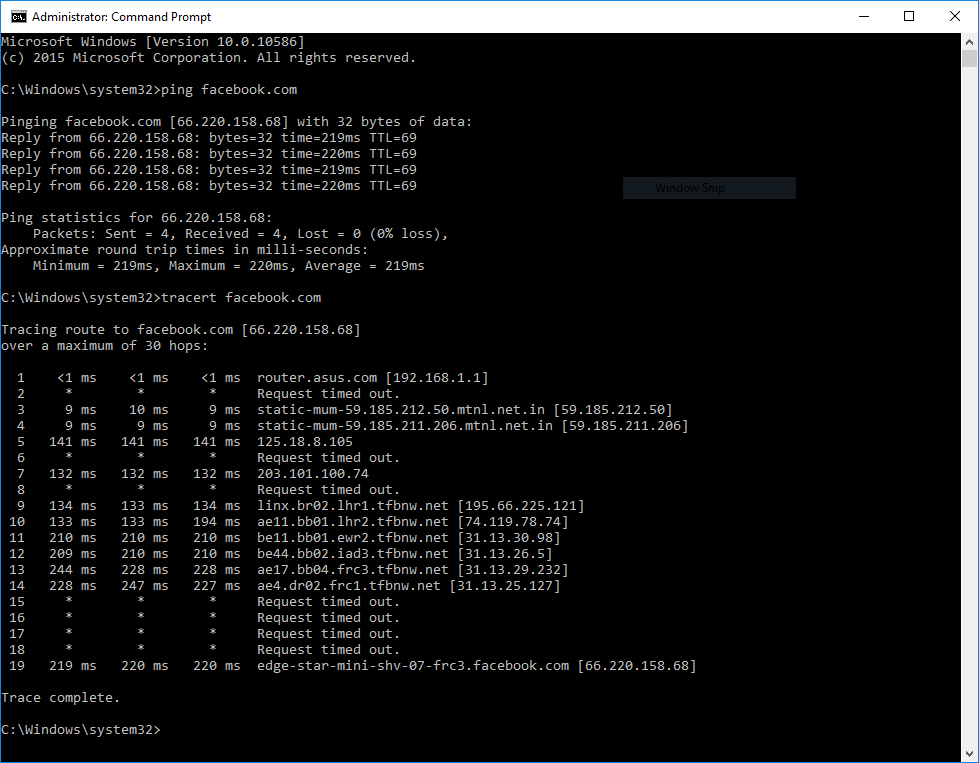Minimize the Command Prompt window
The image size is (979, 763).
pyautogui.click(x=864, y=16)
